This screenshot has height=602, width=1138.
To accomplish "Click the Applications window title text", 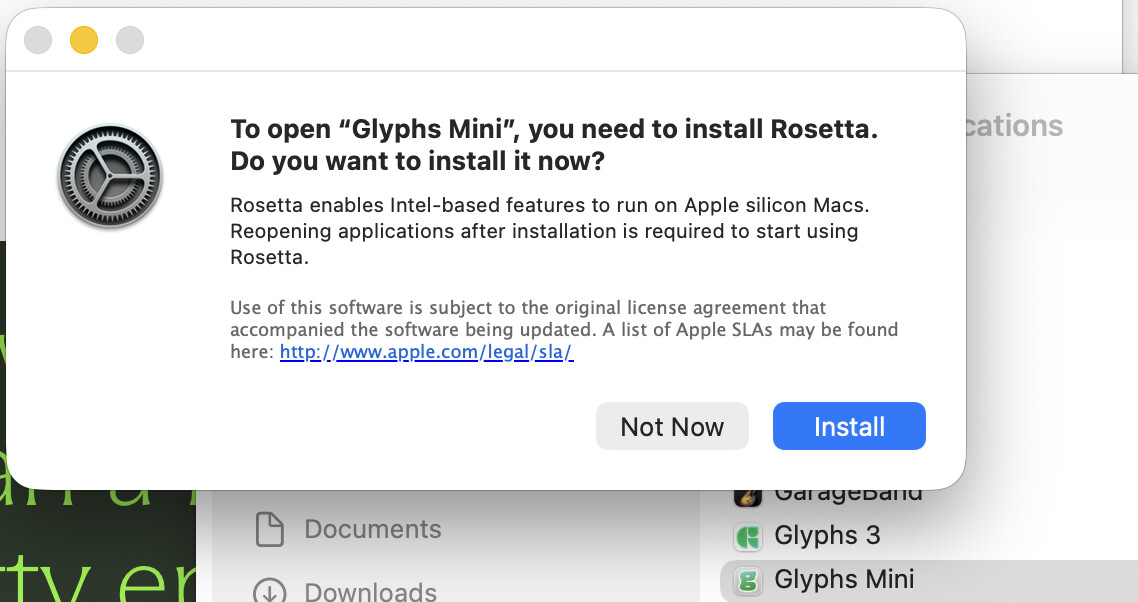I will coord(1015,126).
